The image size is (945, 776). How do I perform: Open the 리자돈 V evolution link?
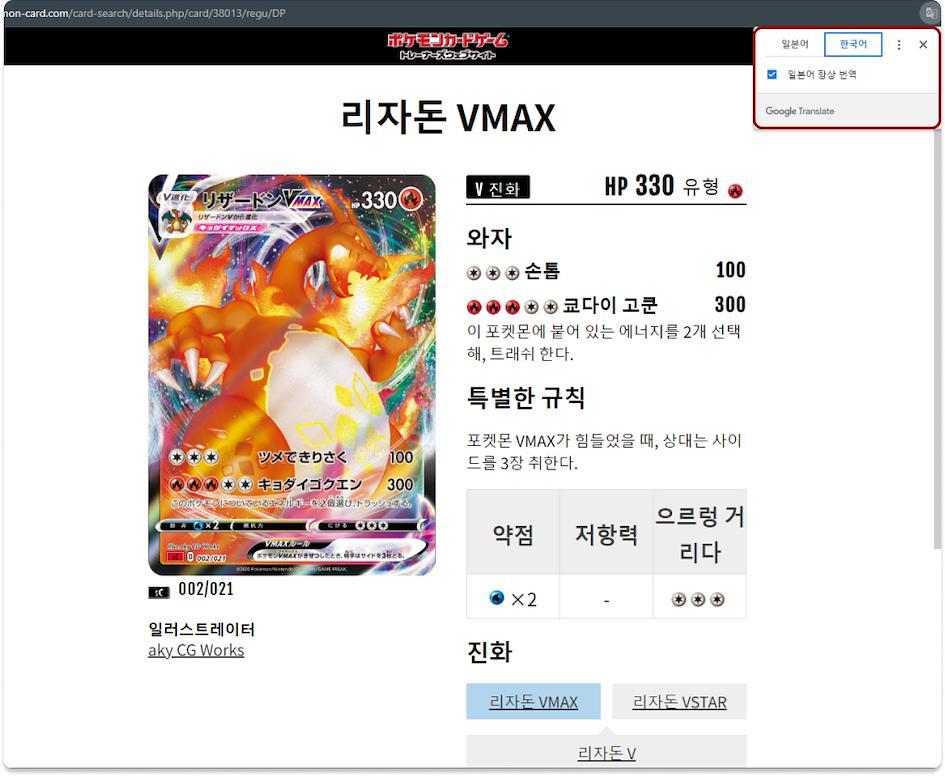tap(606, 752)
